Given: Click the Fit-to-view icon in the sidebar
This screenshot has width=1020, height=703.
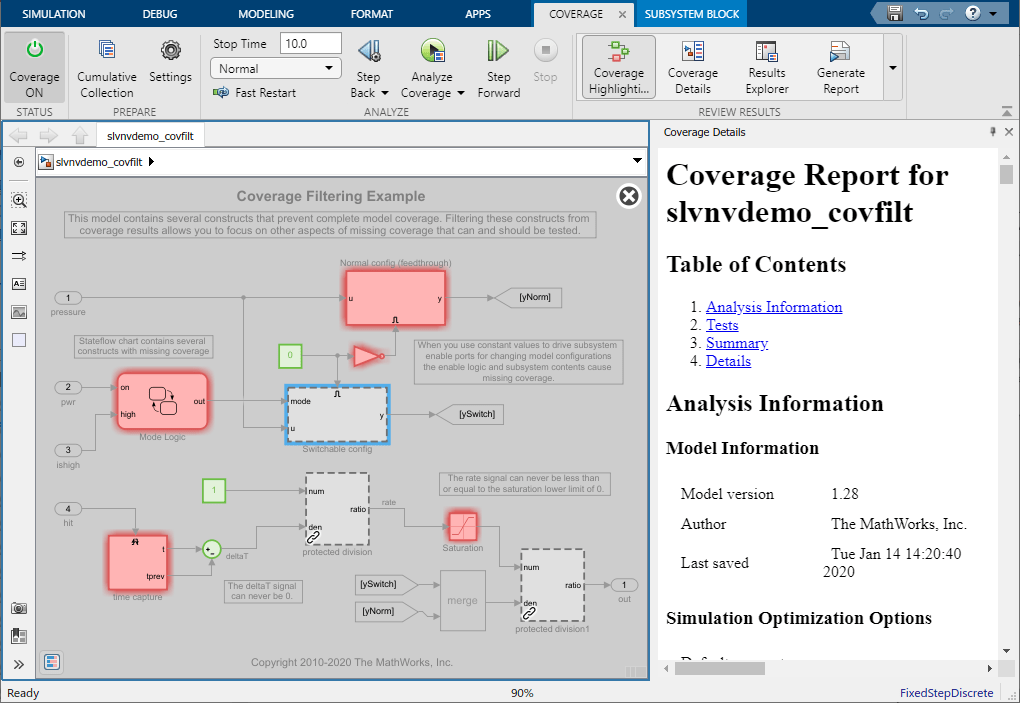Looking at the screenshot, I should coord(18,227).
